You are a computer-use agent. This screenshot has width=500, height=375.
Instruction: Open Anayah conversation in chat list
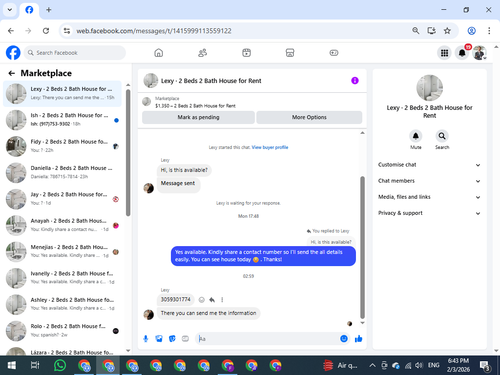(x=62, y=225)
